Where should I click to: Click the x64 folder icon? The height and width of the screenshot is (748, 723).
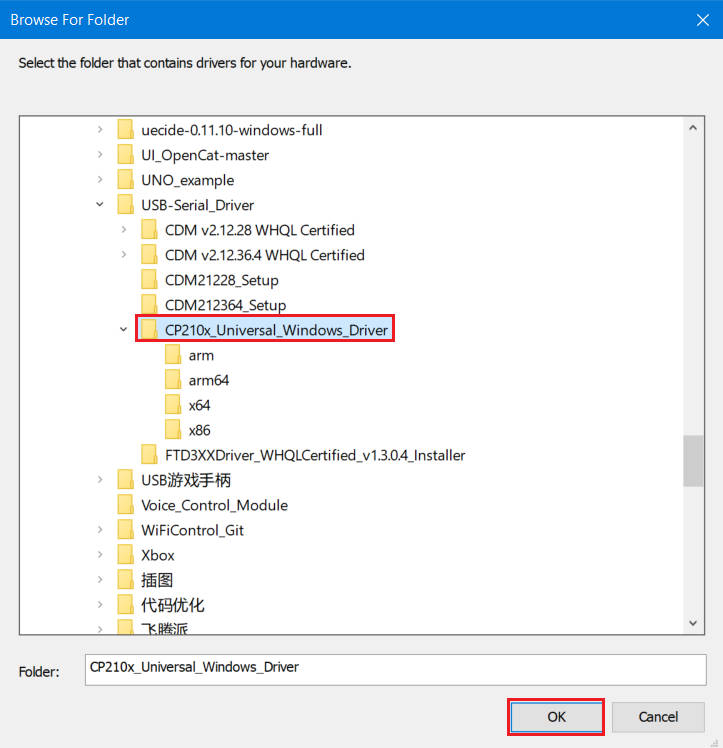pyautogui.click(x=173, y=405)
